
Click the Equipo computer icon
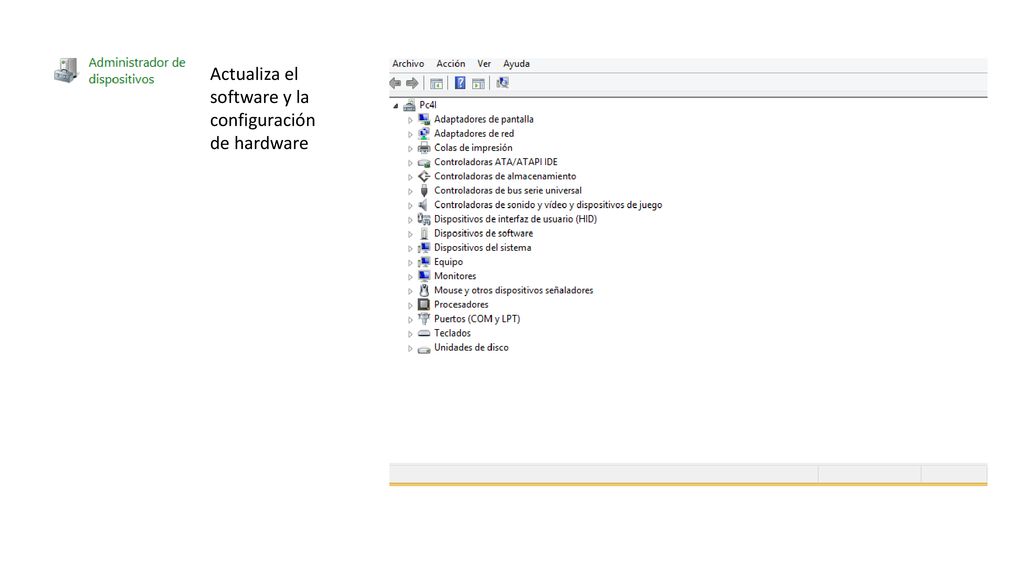(424, 262)
